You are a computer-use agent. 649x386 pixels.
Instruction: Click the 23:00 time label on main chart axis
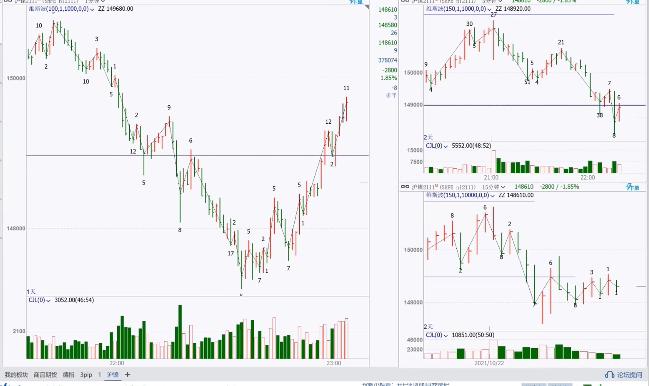[334, 363]
